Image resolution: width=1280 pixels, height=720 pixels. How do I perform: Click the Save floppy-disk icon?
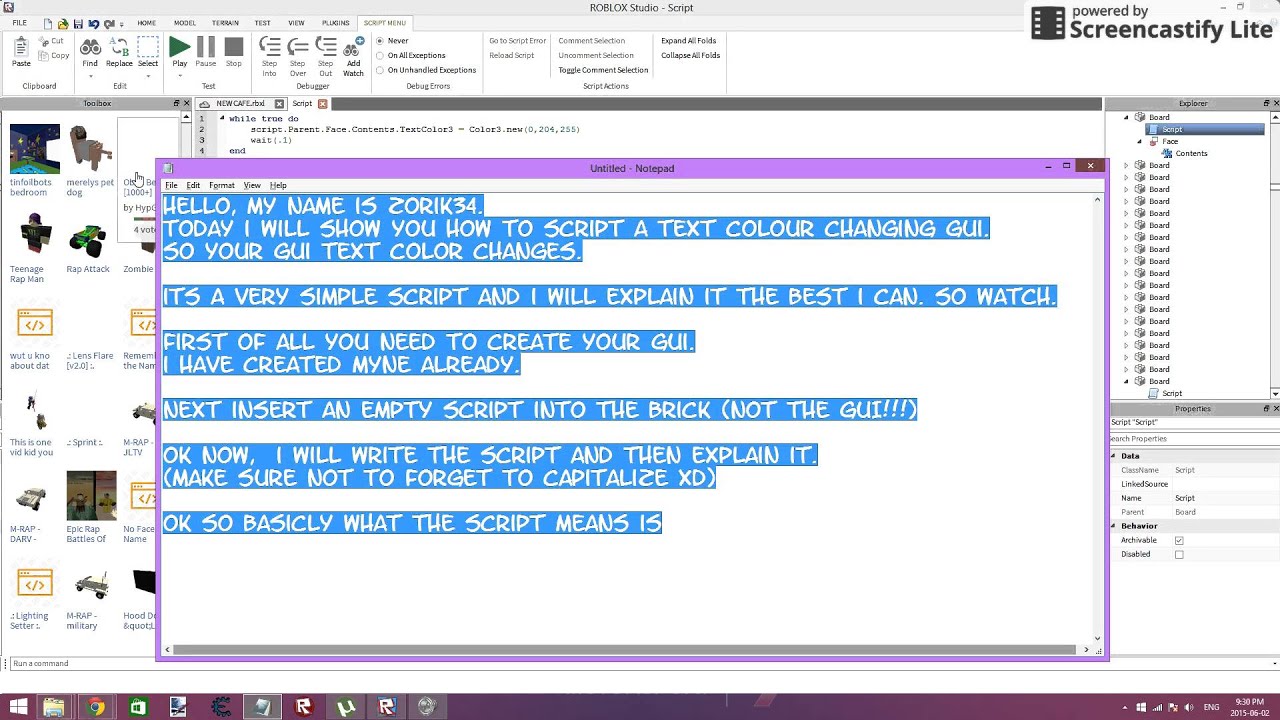pos(79,23)
